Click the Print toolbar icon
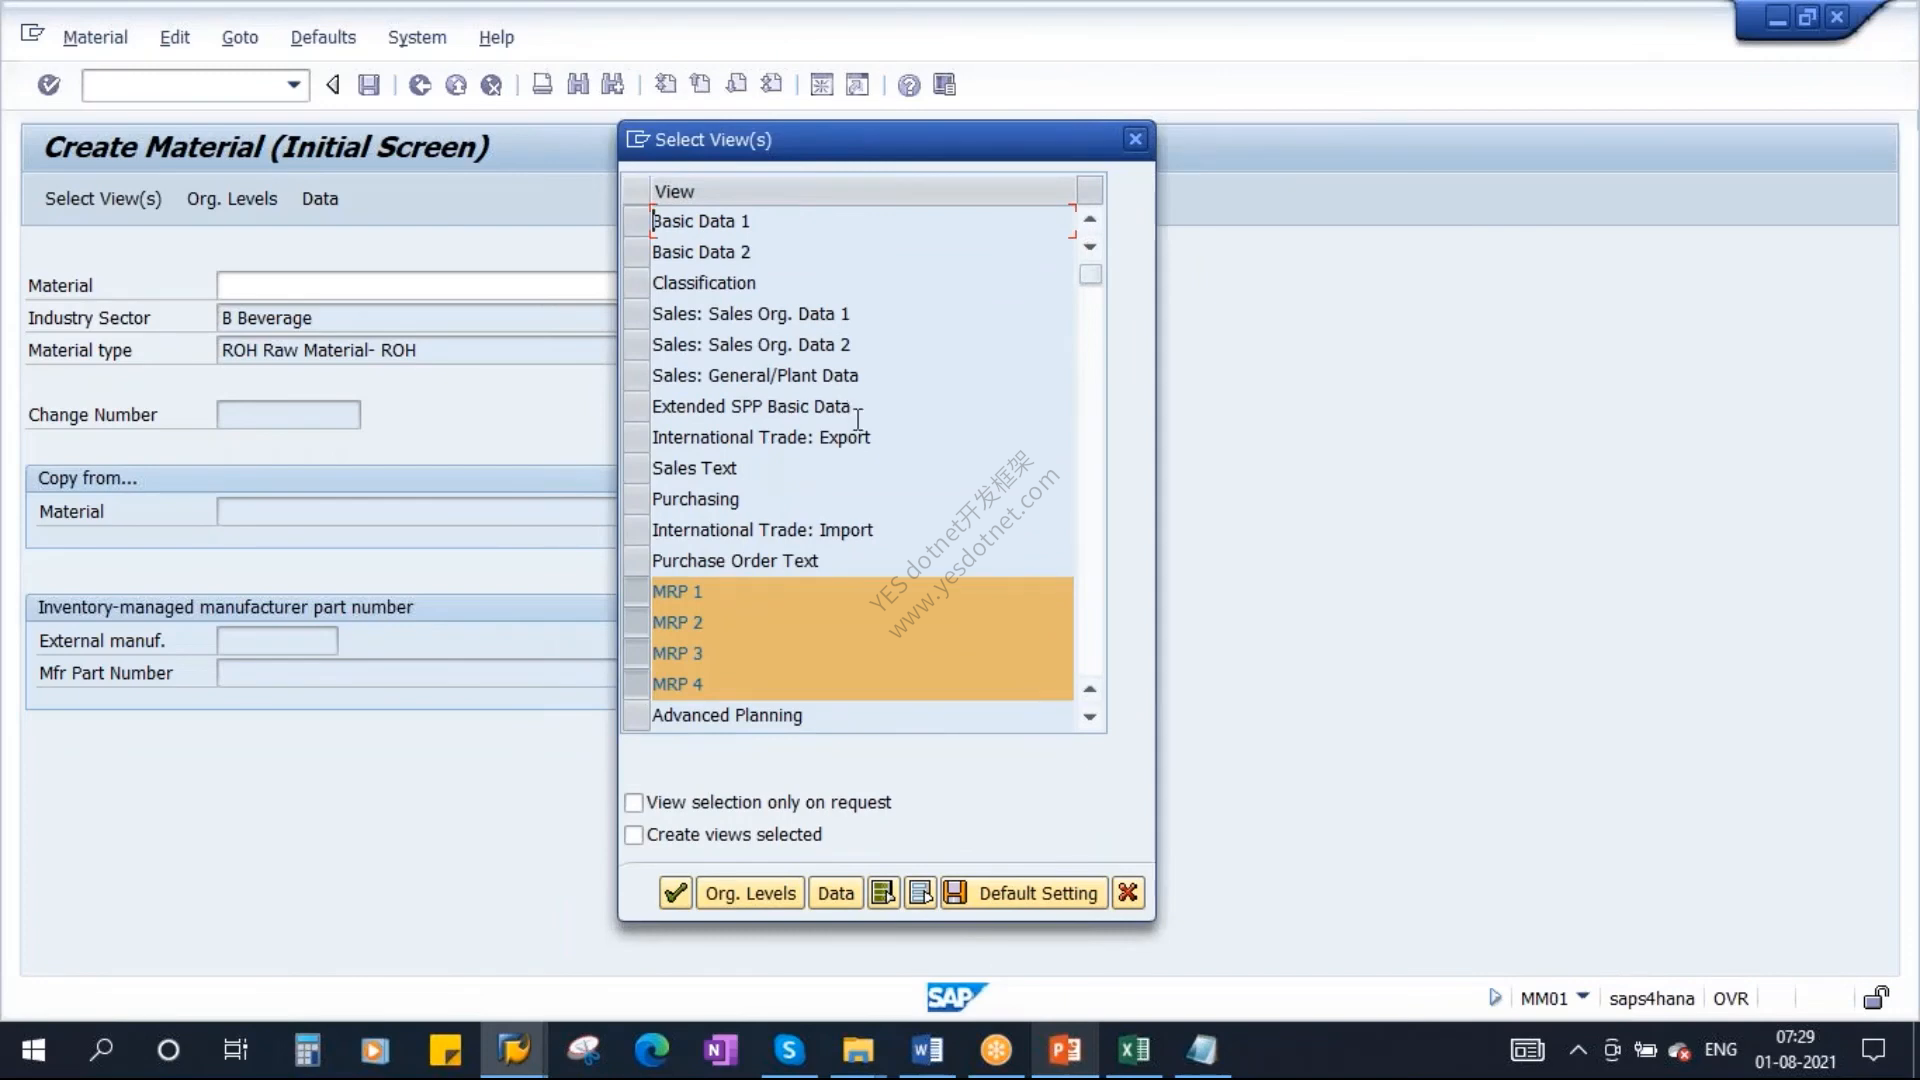1920x1080 pixels. click(x=542, y=85)
